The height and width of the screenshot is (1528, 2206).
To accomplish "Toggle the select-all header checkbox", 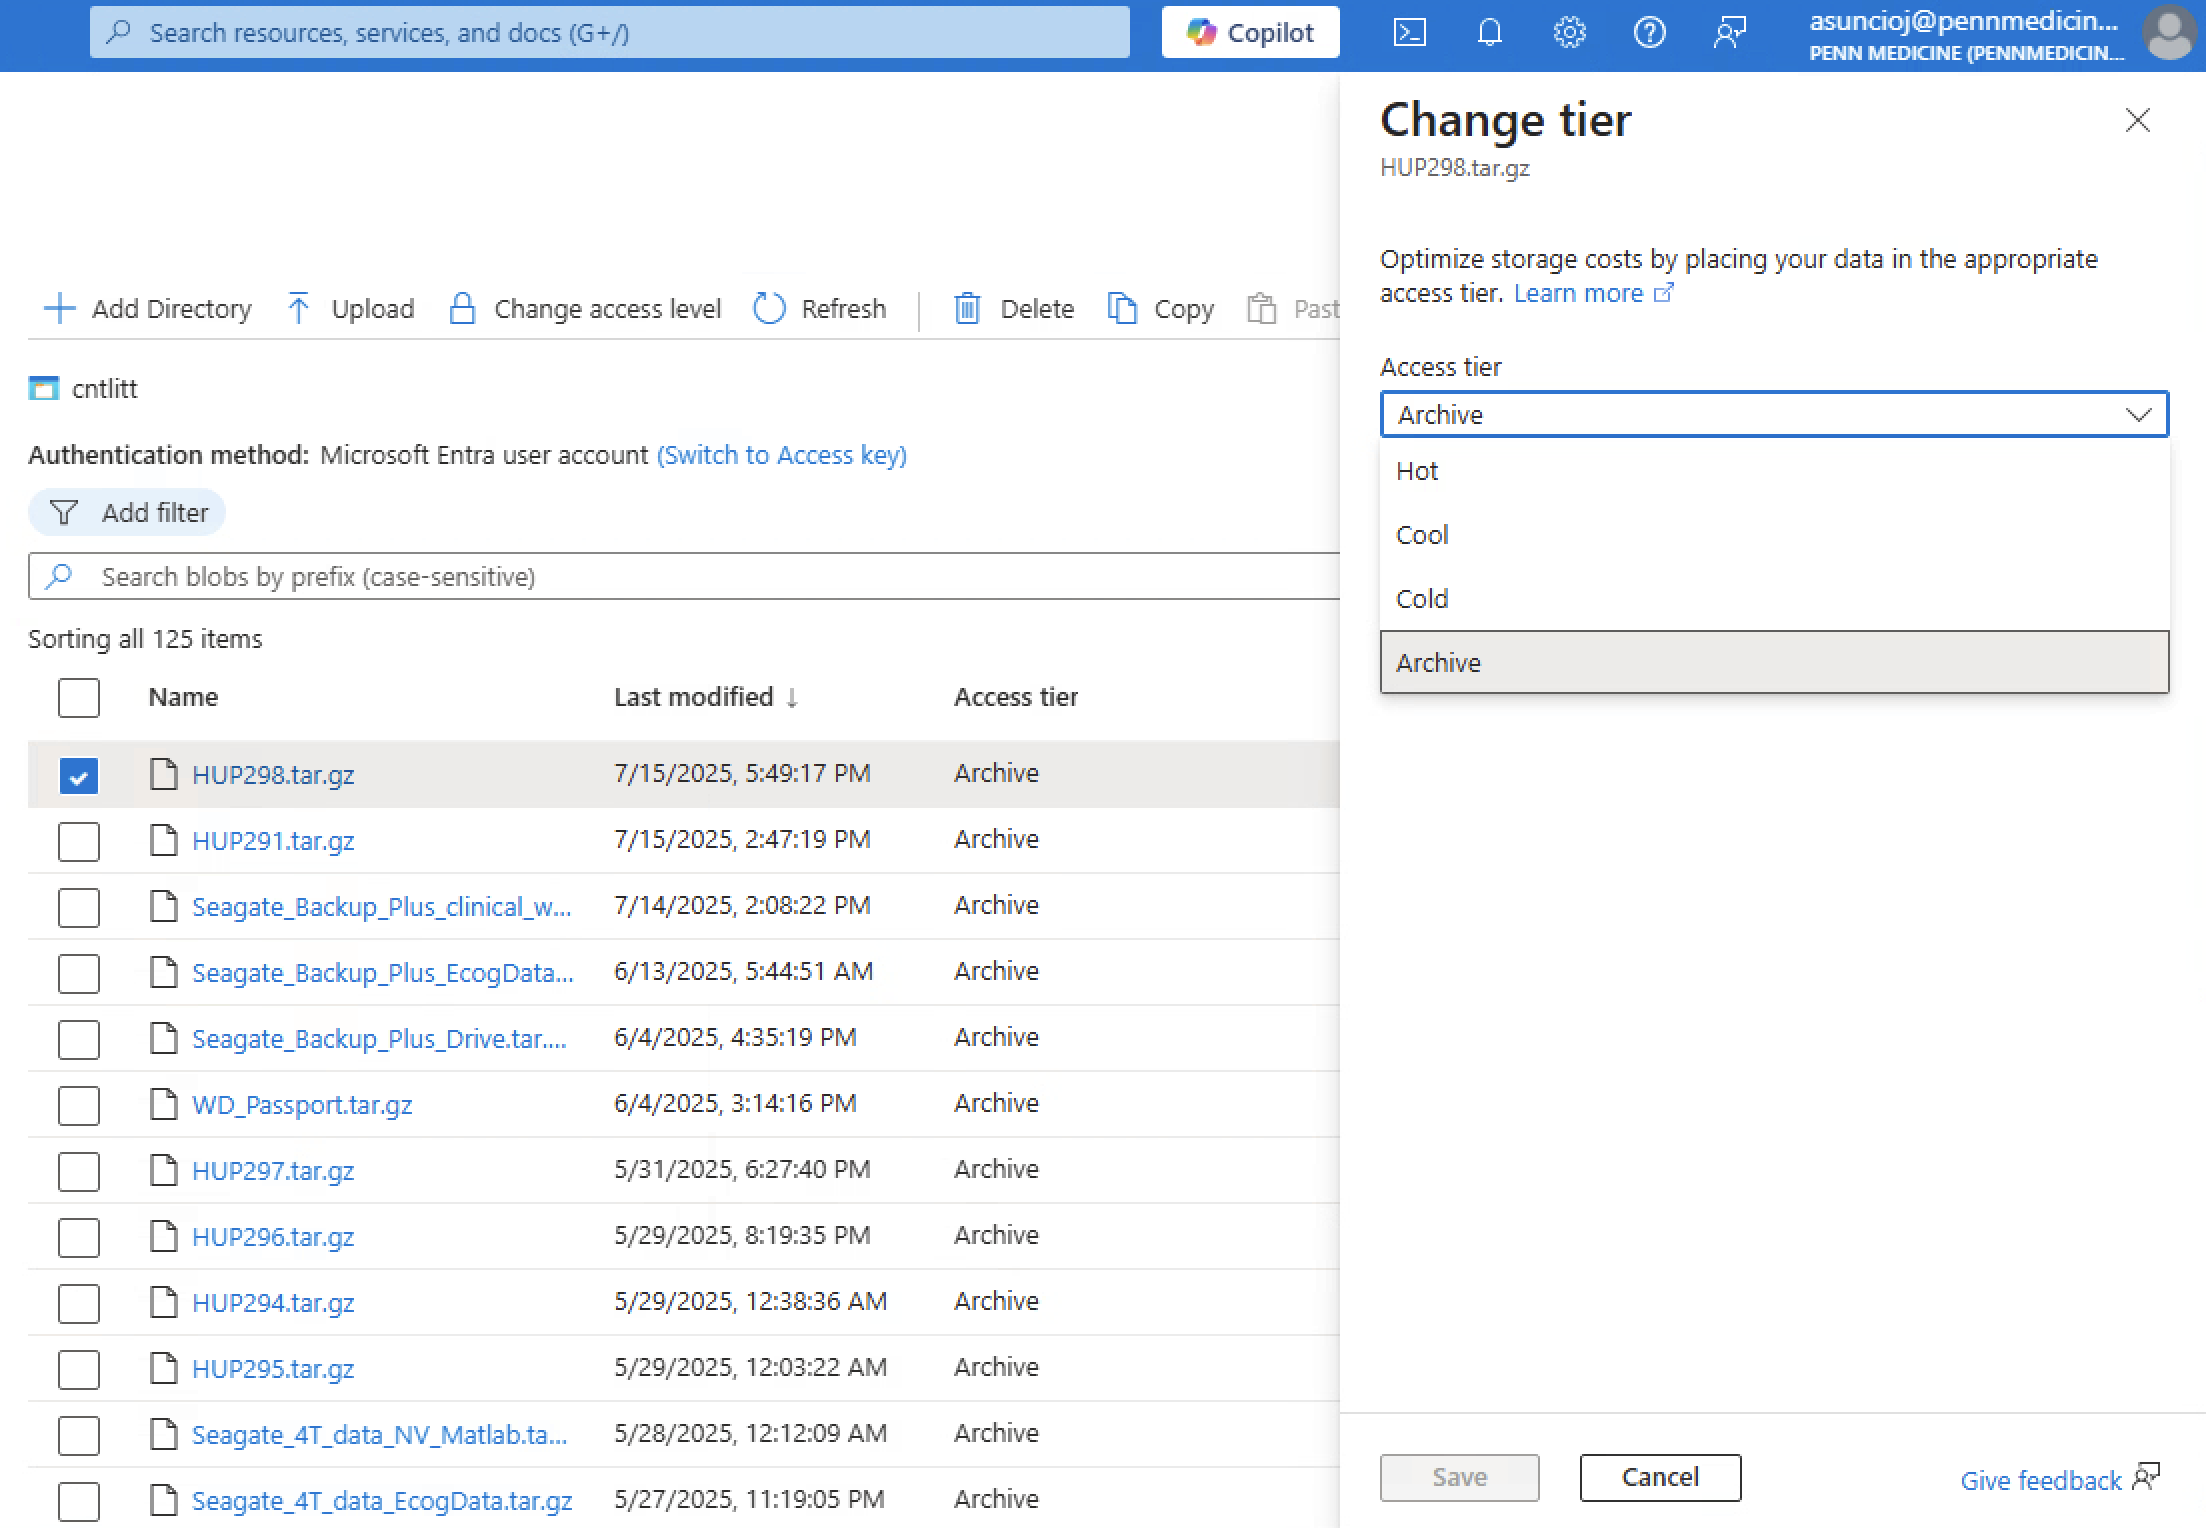I will (79, 698).
